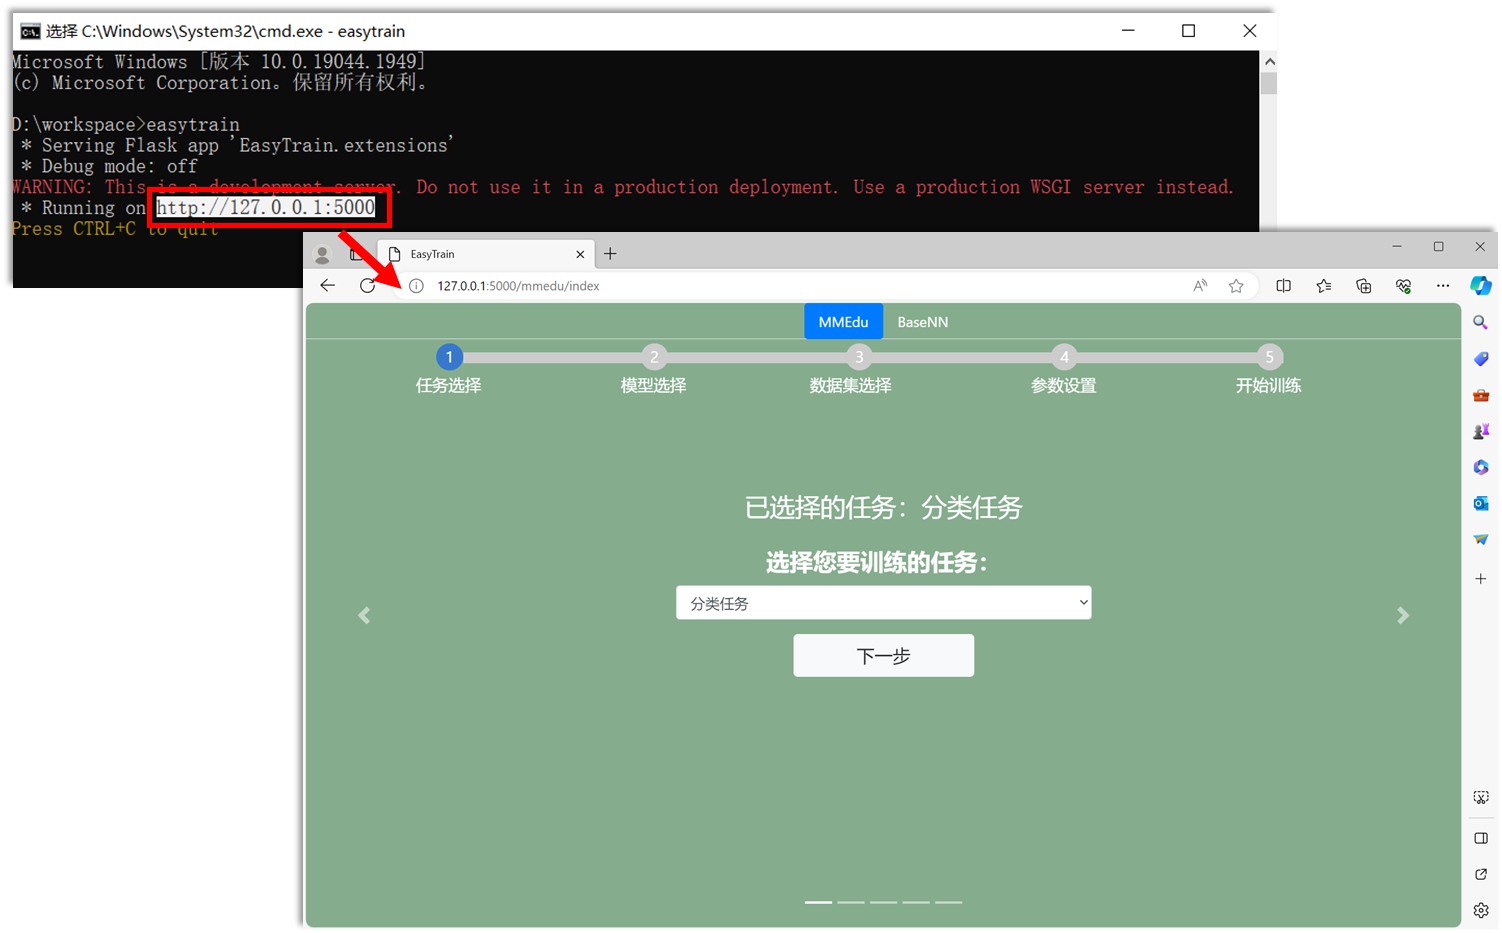The height and width of the screenshot is (933, 1502).
Task: Click the 下一步 button
Action: [883, 656]
